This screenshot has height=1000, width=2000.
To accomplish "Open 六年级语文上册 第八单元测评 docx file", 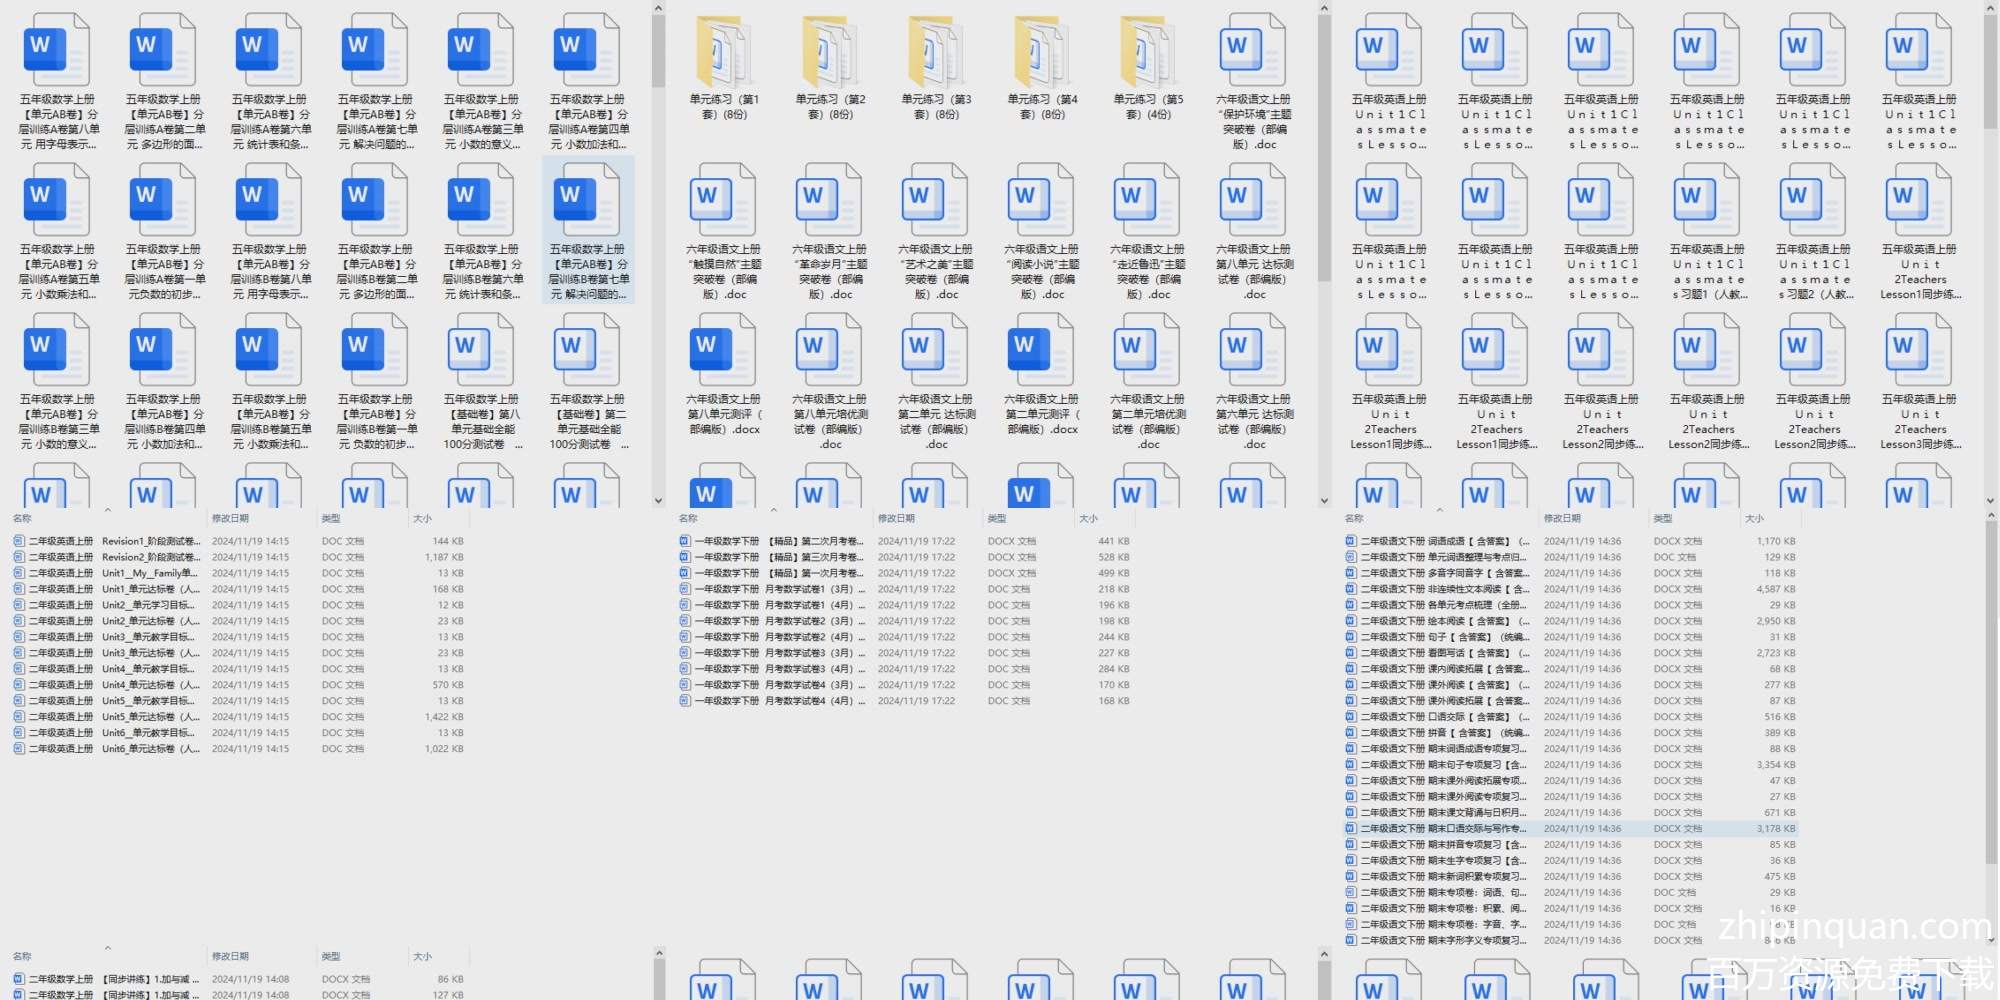I will point(723,352).
